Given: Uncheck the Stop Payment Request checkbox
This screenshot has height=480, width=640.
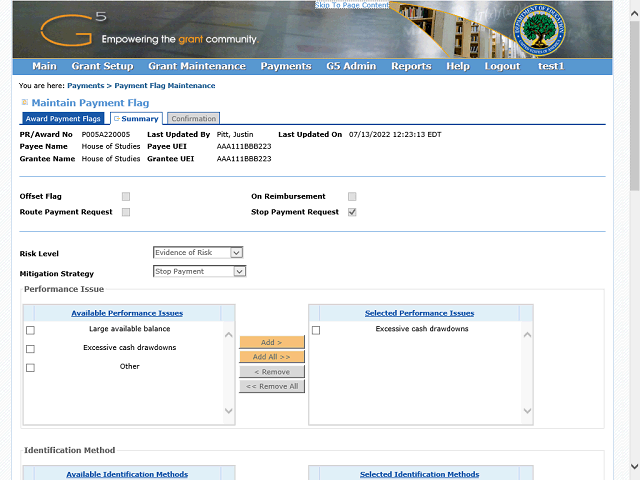Looking at the screenshot, I should 352,212.
